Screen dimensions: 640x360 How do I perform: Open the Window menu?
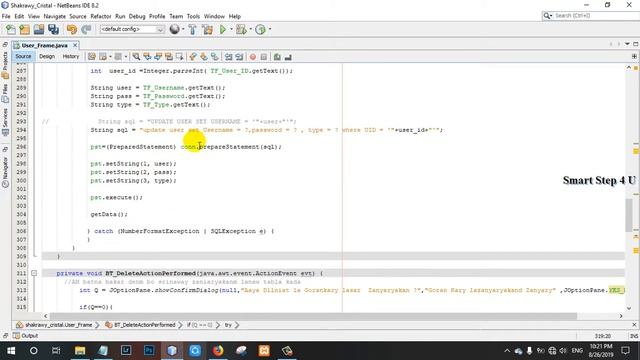coord(214,16)
